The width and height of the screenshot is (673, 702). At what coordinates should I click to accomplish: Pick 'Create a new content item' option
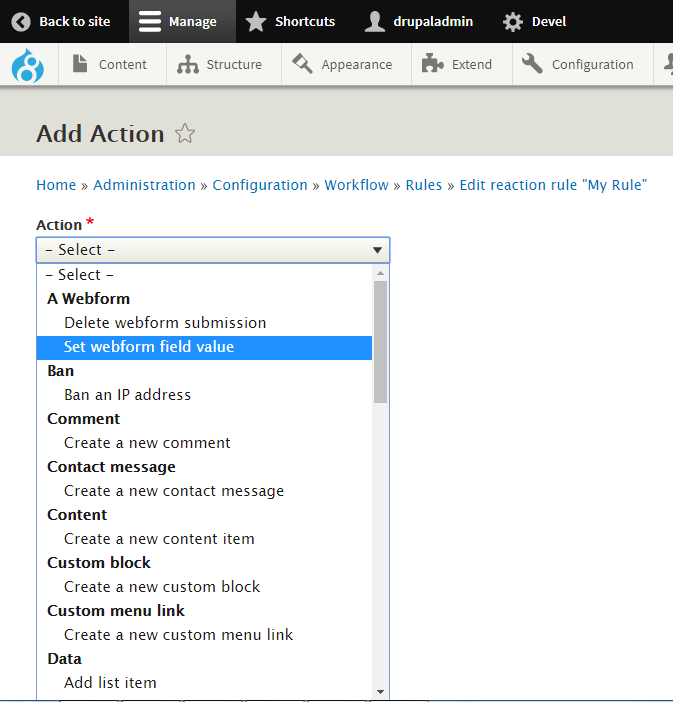pos(159,539)
